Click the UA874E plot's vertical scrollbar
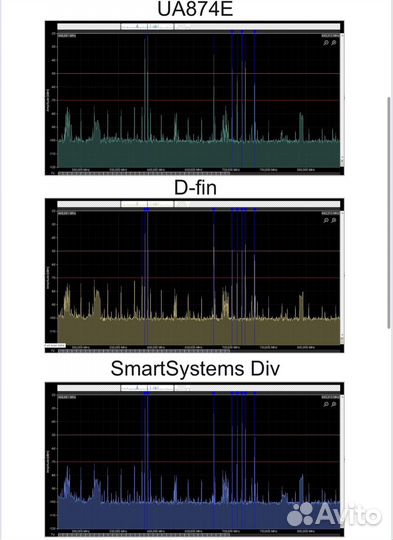393x540 pixels. [342, 100]
